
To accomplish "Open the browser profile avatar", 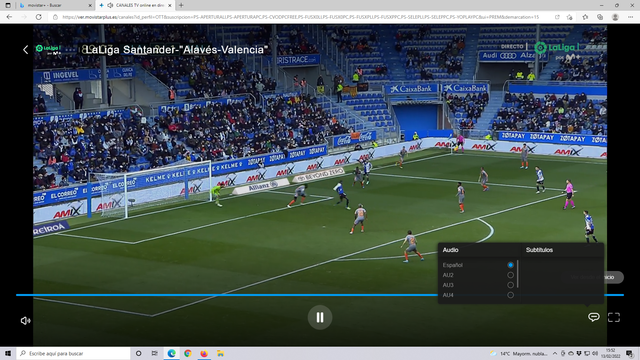I will pyautogui.click(x=615, y=17).
